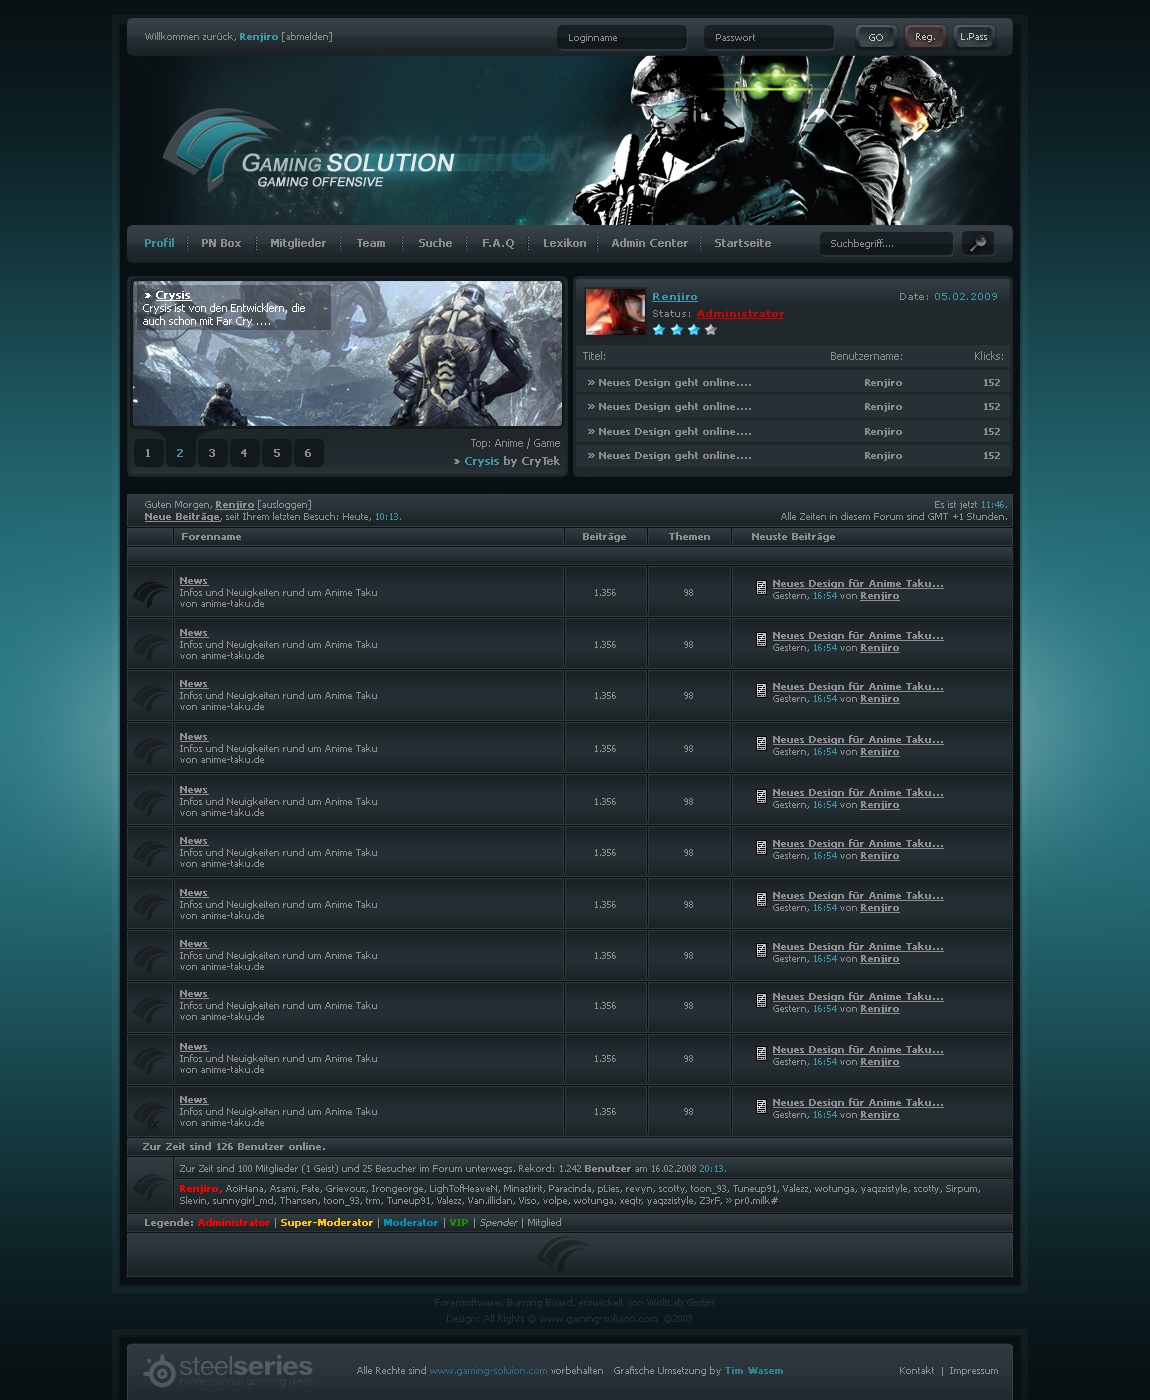Click Renjiro's avatar image
Image resolution: width=1150 pixels, height=1400 pixels.
(x=615, y=312)
